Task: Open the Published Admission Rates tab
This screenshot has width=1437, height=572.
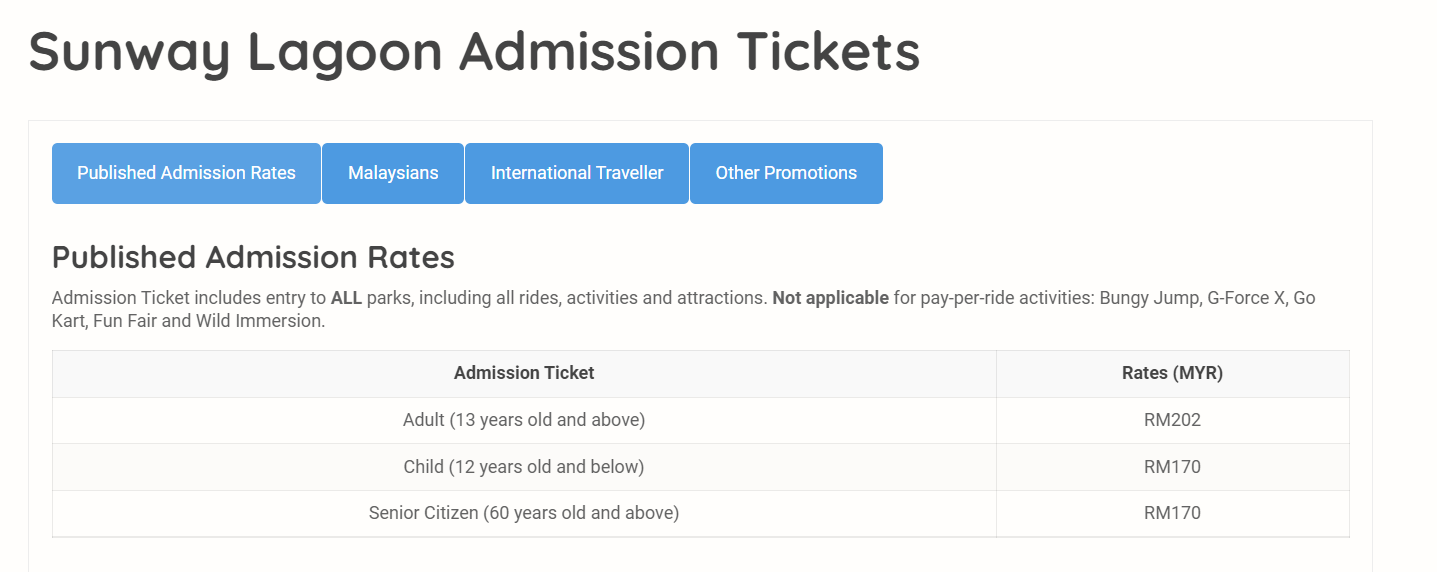Action: tap(186, 173)
